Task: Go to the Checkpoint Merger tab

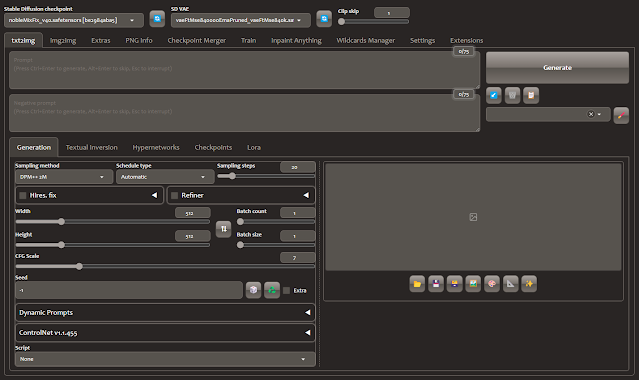Action: 196,40
